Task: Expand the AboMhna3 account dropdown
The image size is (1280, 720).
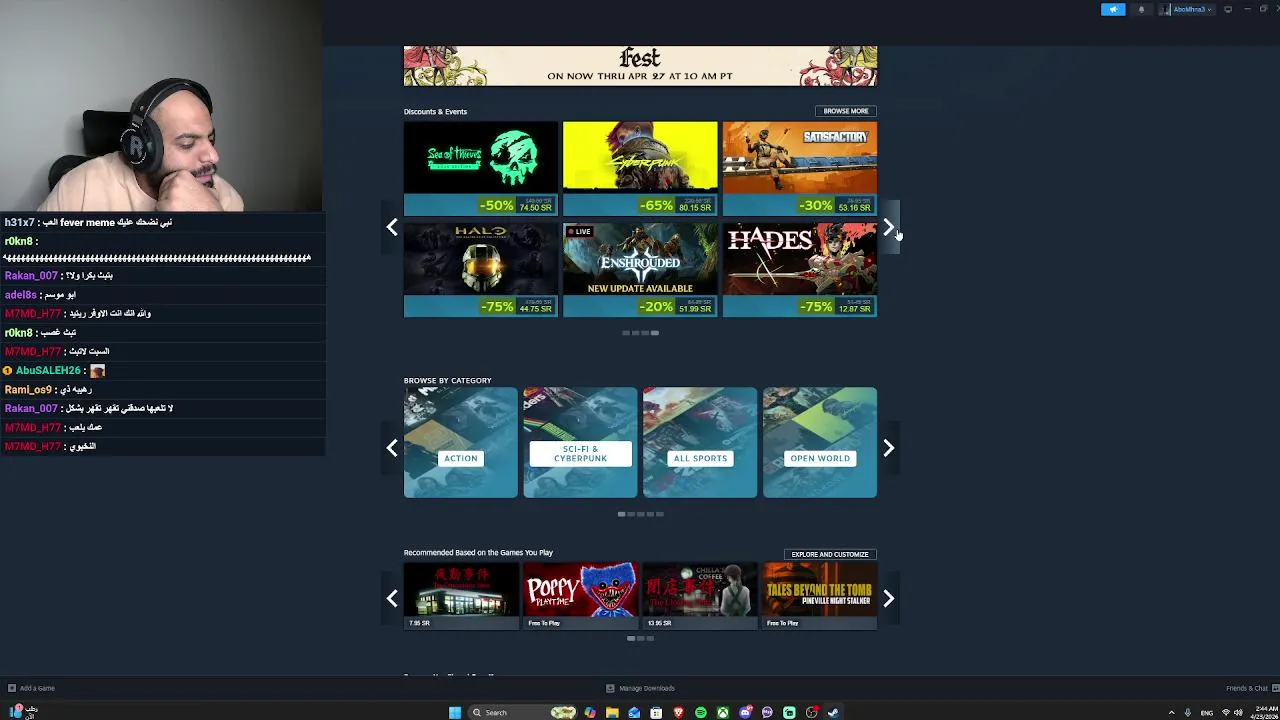Action: [x=1187, y=9]
